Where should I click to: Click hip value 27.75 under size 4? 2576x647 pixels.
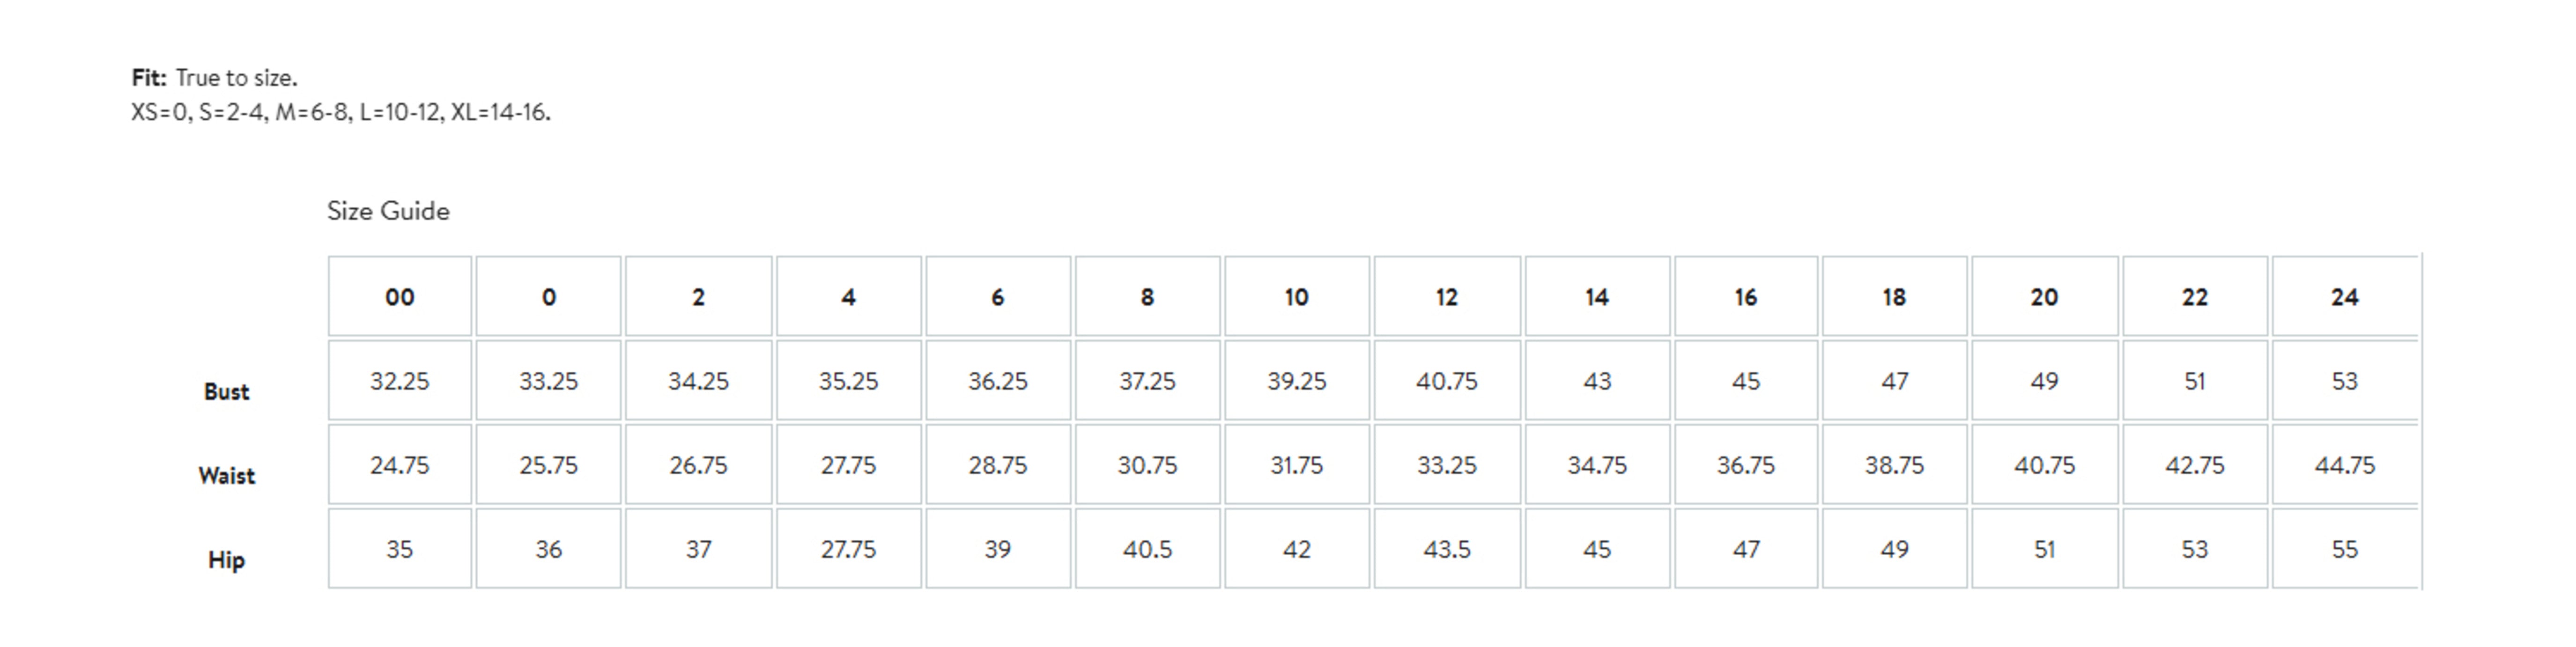coord(848,549)
